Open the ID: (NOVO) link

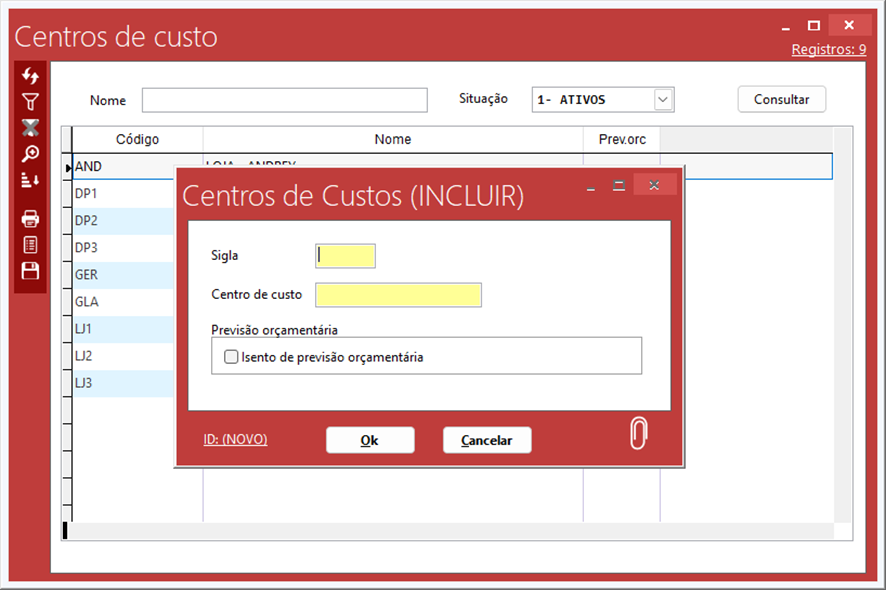pyautogui.click(x=235, y=439)
